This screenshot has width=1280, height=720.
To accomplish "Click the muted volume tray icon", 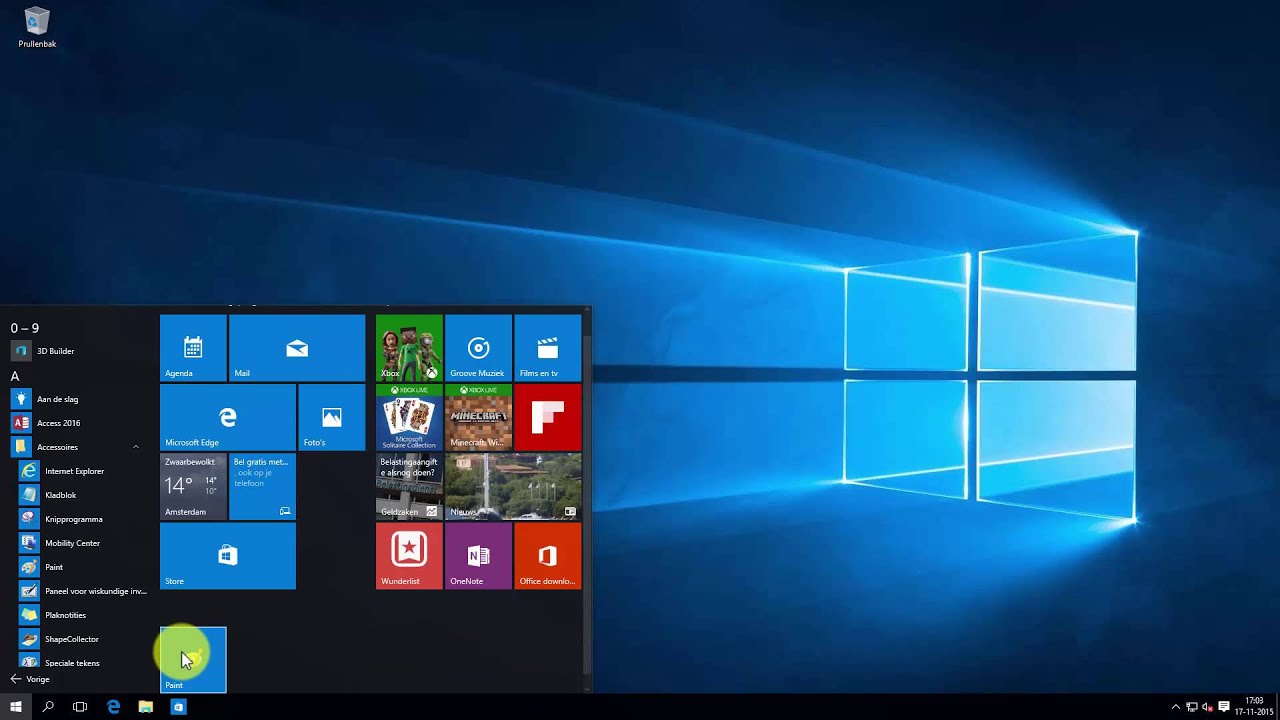I will (1207, 707).
